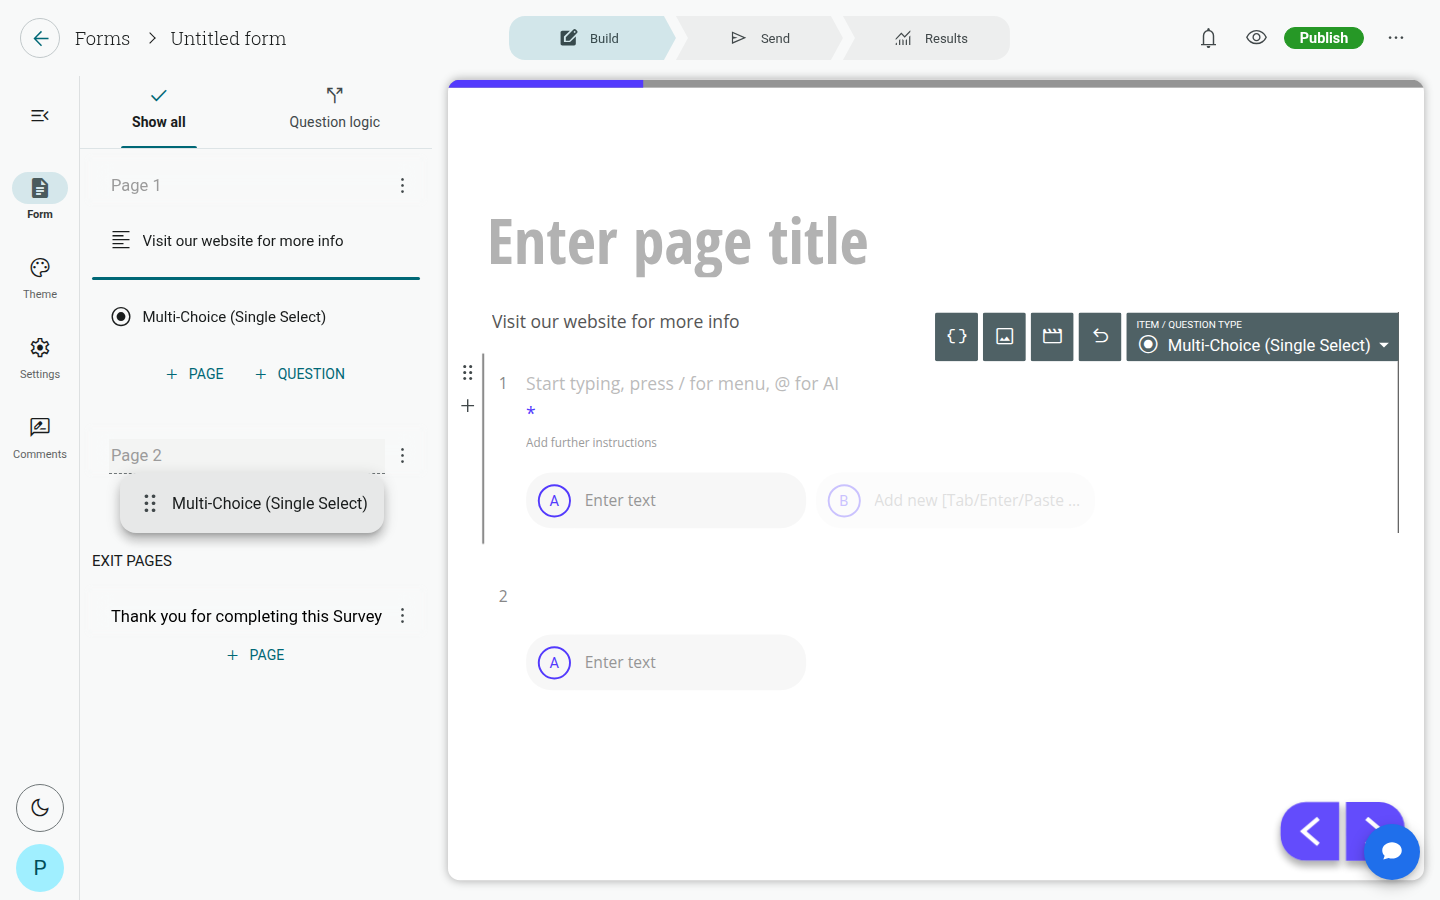
Task: Add a new QUESTION under Page 1
Action: [x=300, y=374]
